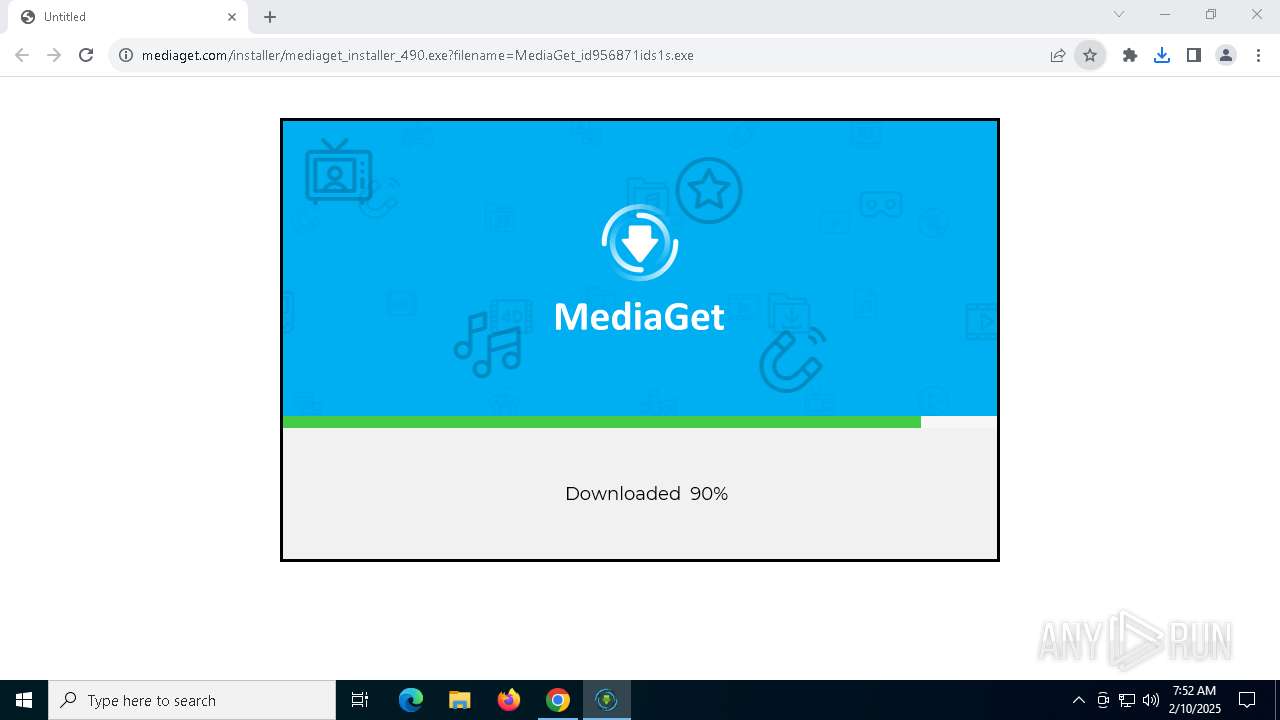Open a new tab with plus button
Image resolution: width=1280 pixels, height=720 pixels.
click(270, 17)
